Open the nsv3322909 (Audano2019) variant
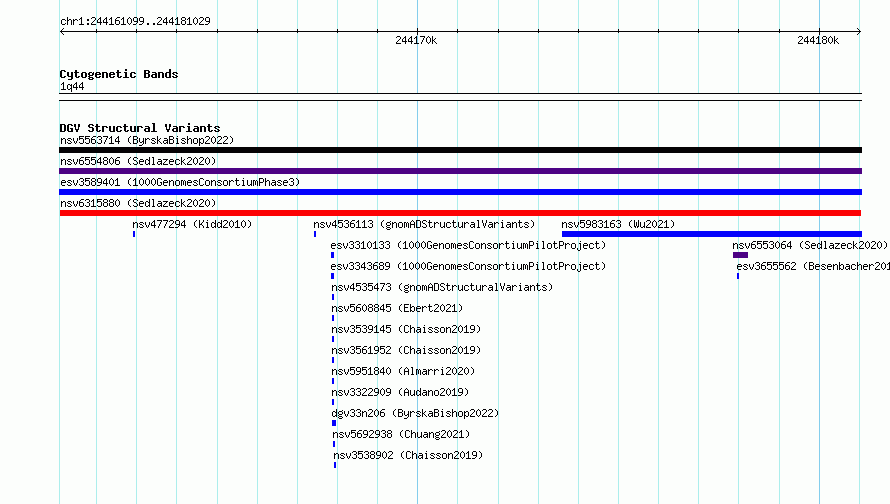The height and width of the screenshot is (504, 890). pos(400,392)
